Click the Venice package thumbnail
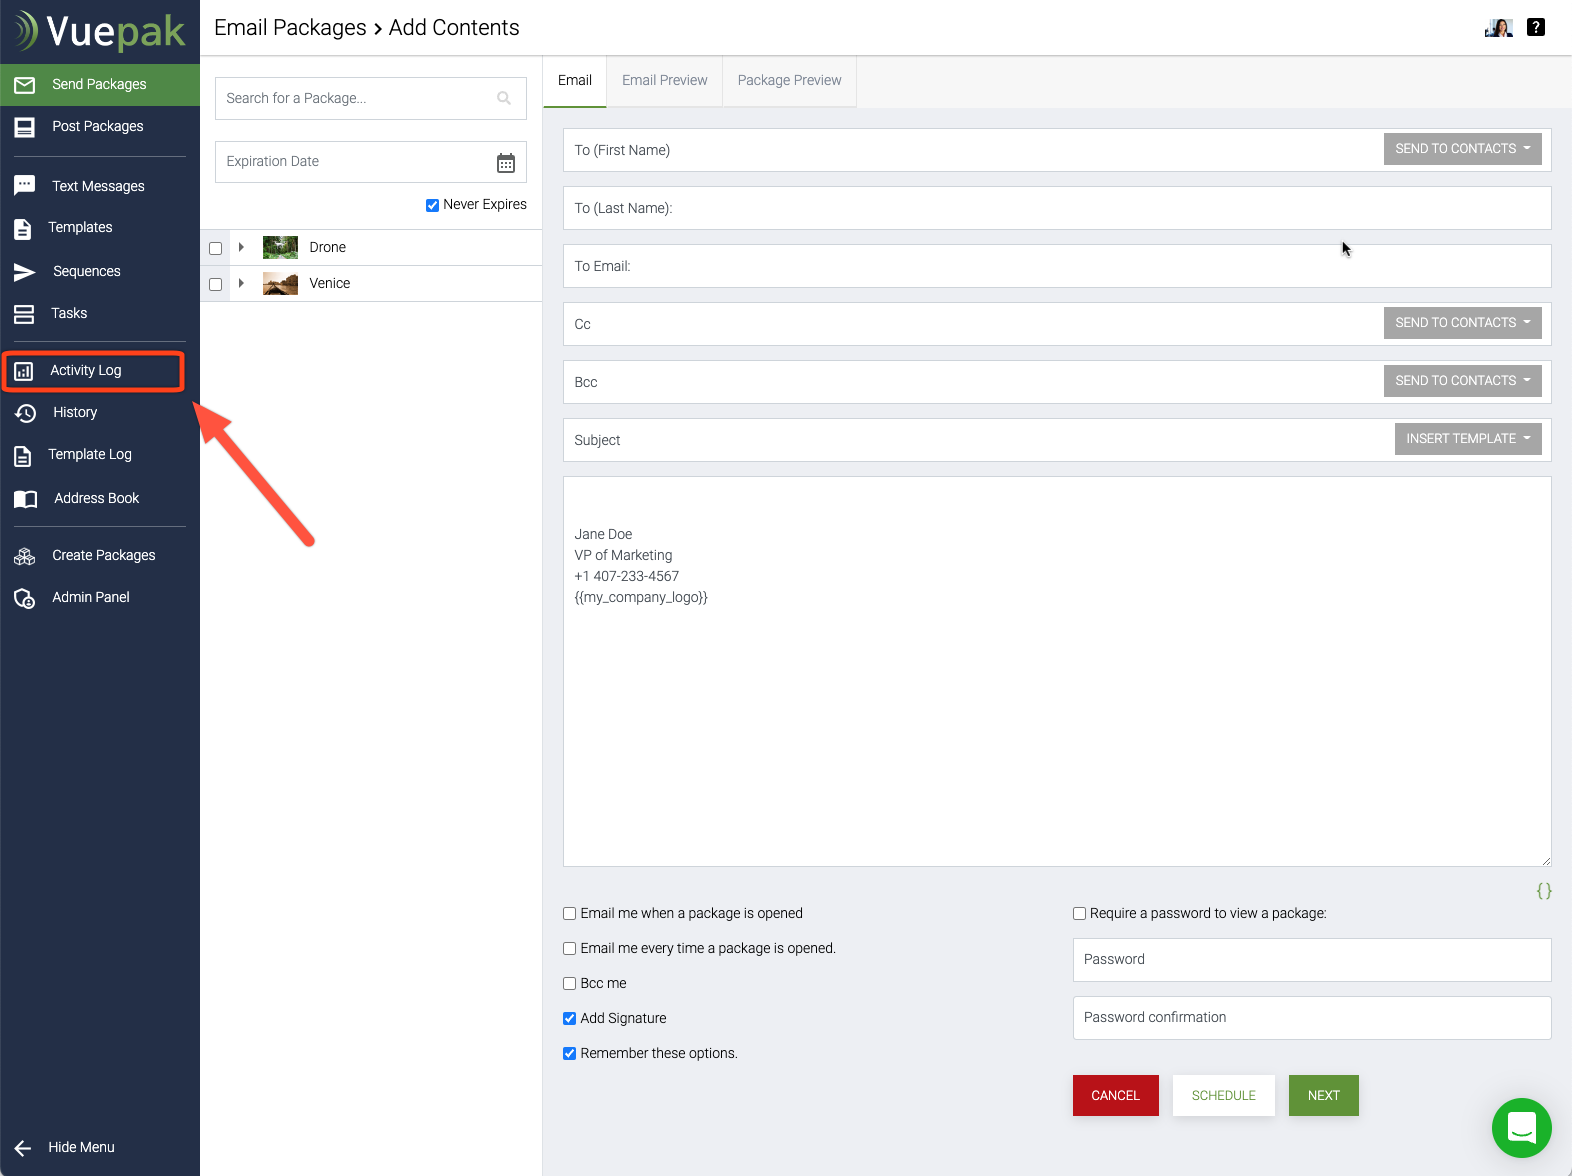The height and width of the screenshot is (1176, 1572). click(x=280, y=284)
